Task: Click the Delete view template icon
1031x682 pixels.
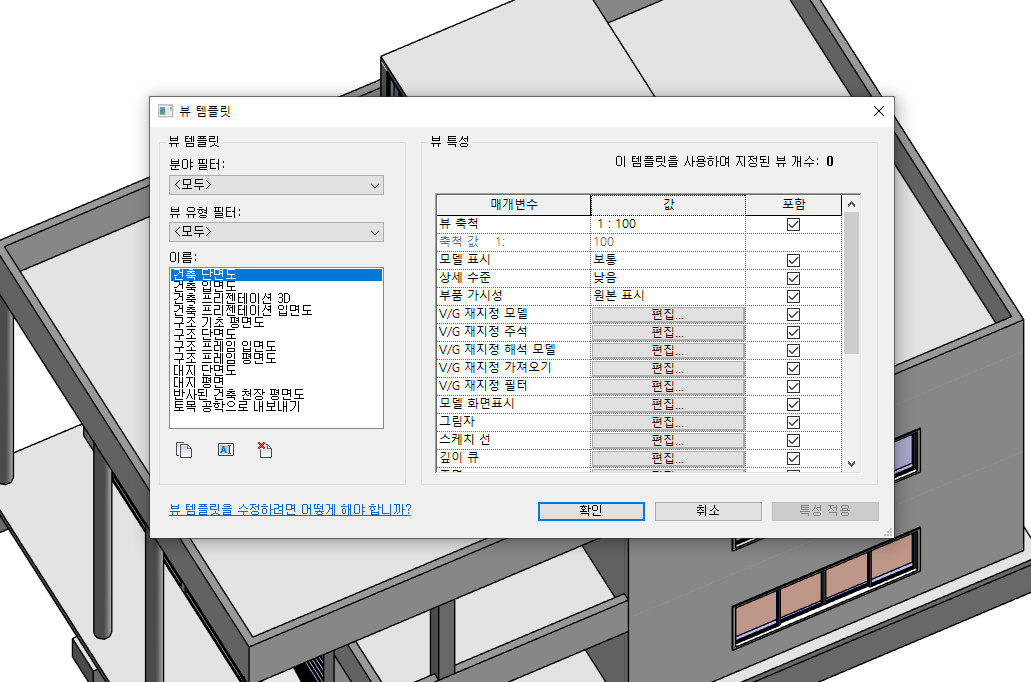Action: tap(265, 450)
